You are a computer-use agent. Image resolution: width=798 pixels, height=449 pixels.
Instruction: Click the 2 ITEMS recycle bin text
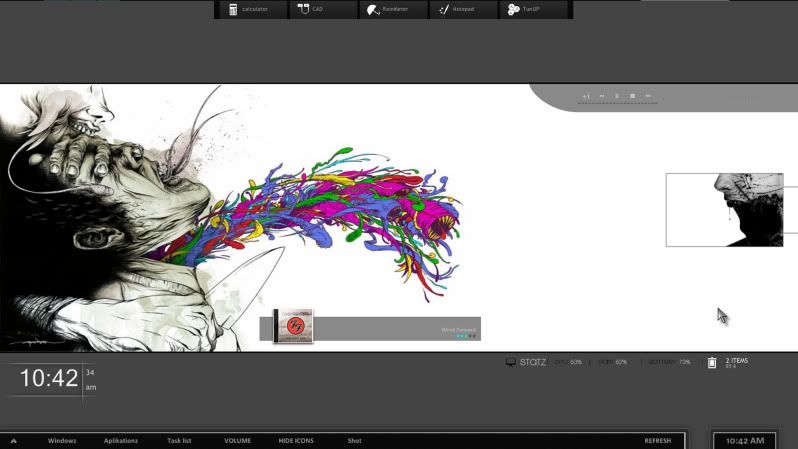pyautogui.click(x=736, y=362)
